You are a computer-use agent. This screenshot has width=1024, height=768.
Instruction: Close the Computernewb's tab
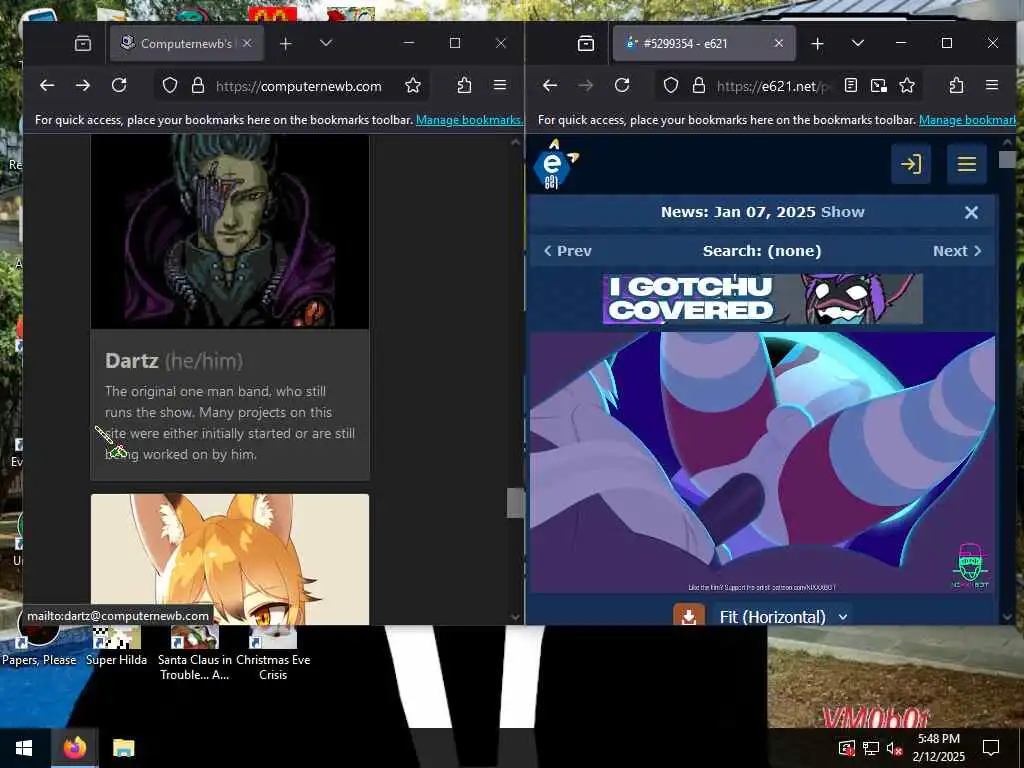[x=247, y=44]
